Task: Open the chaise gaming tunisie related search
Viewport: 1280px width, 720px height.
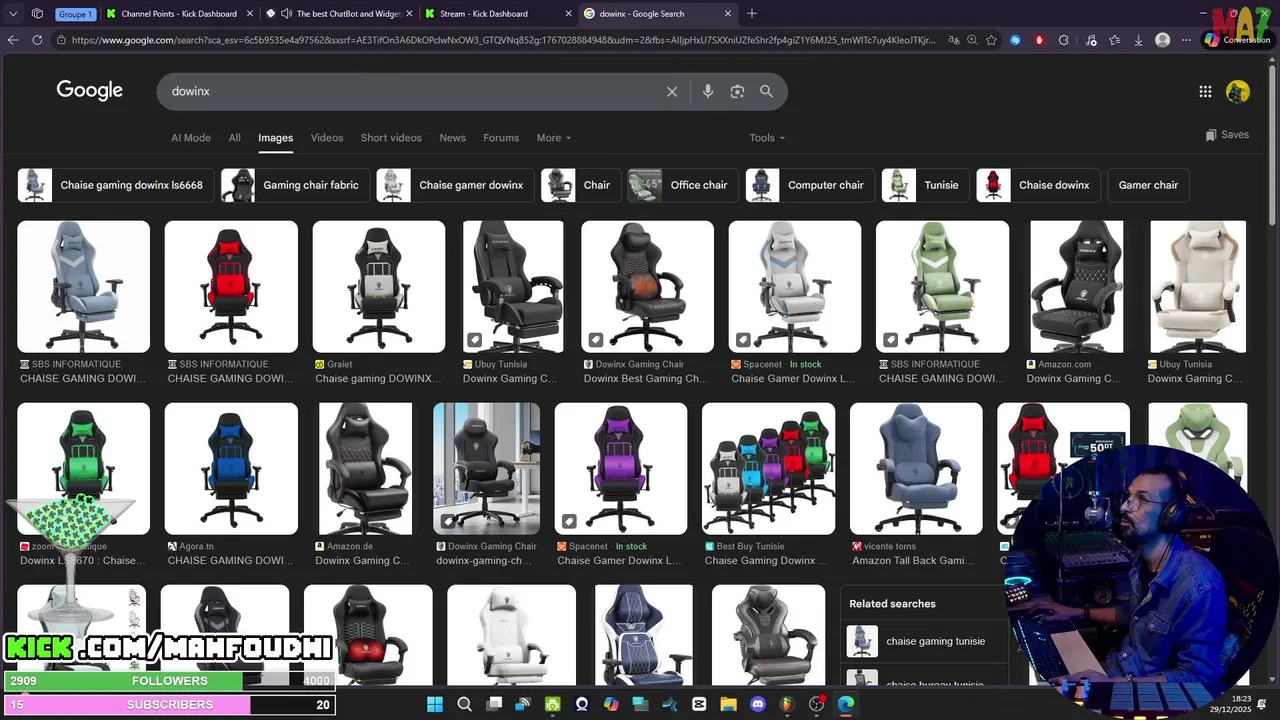Action: click(924, 641)
